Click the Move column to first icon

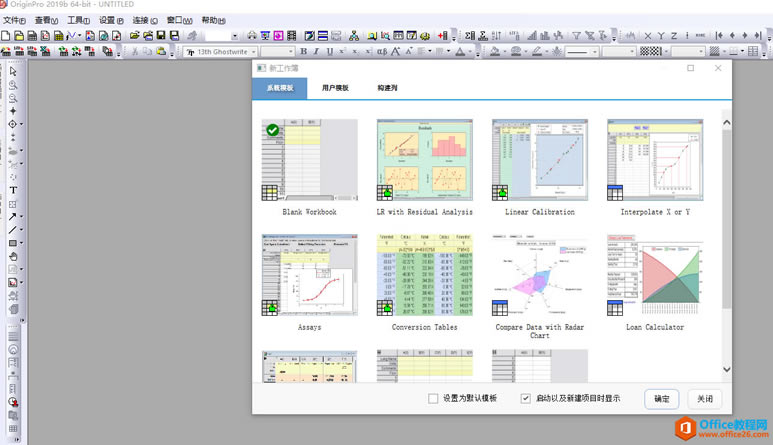(719, 35)
